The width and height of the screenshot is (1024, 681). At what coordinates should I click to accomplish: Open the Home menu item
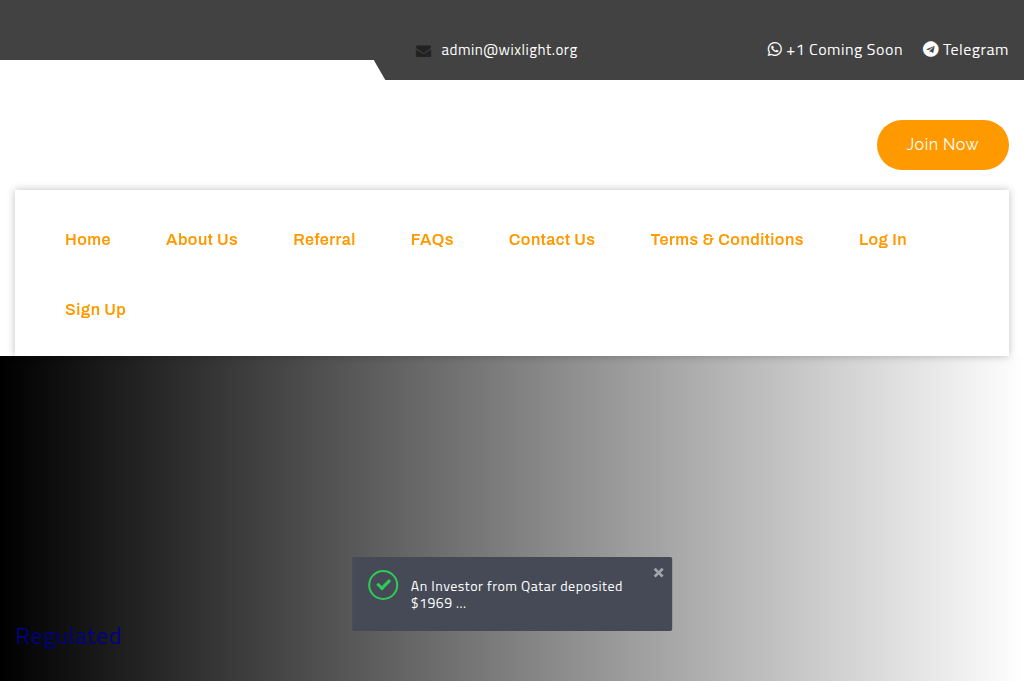click(x=87, y=239)
